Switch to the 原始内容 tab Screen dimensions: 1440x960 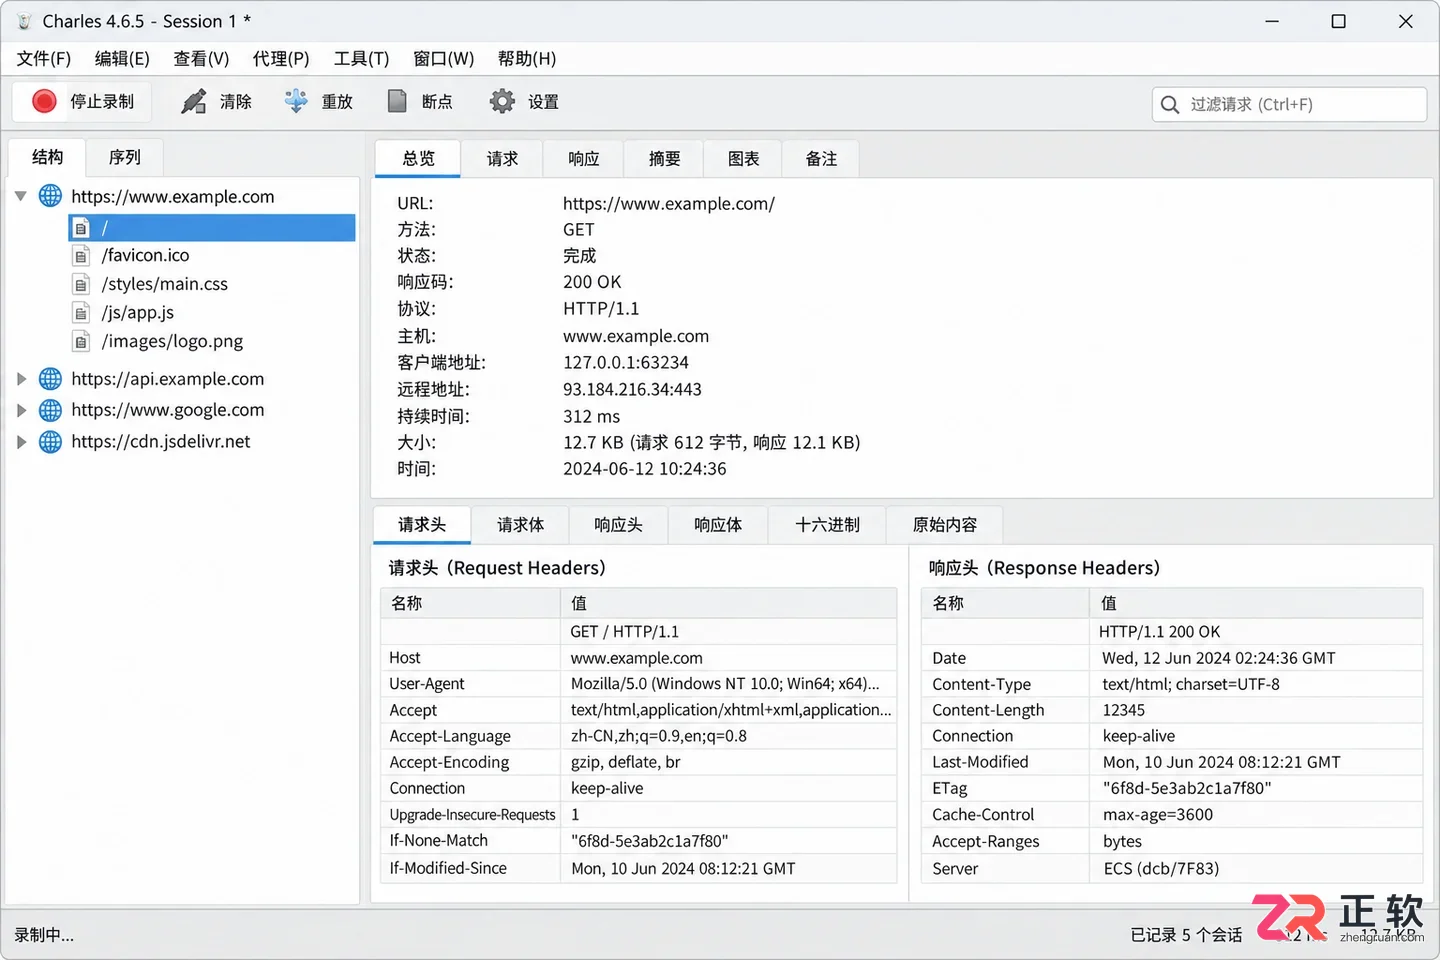tap(944, 525)
